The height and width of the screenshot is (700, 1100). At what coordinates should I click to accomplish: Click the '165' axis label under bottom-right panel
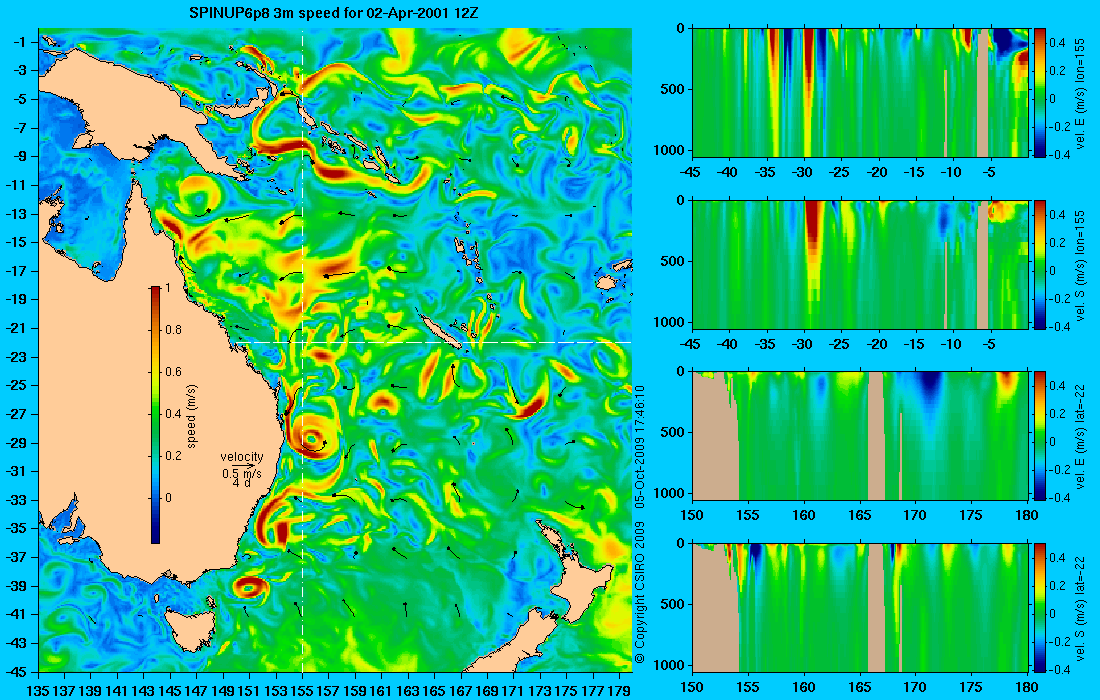[859, 687]
